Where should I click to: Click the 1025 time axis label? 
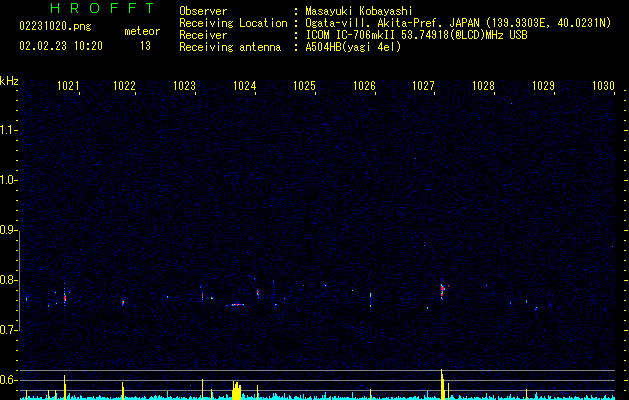[x=304, y=86]
